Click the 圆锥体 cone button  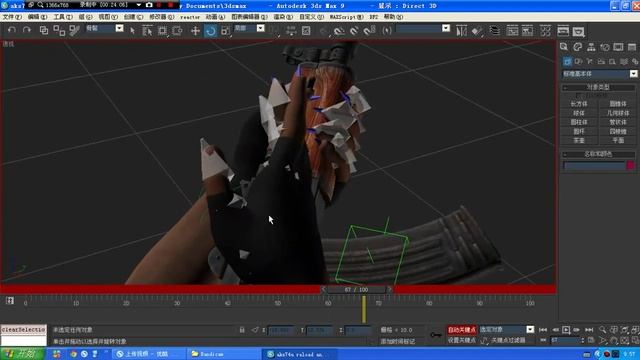618,104
